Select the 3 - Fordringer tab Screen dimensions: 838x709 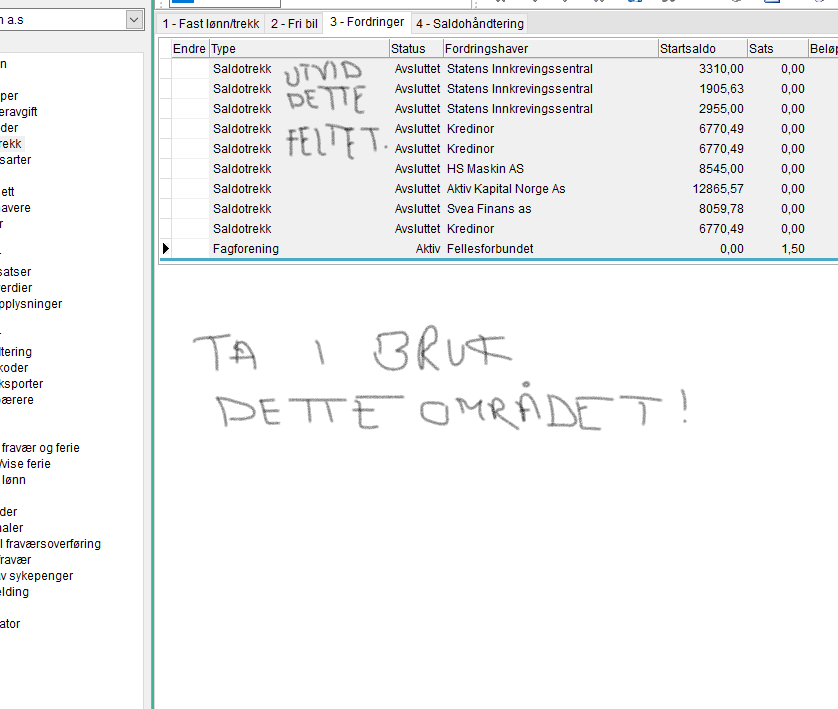click(x=367, y=22)
